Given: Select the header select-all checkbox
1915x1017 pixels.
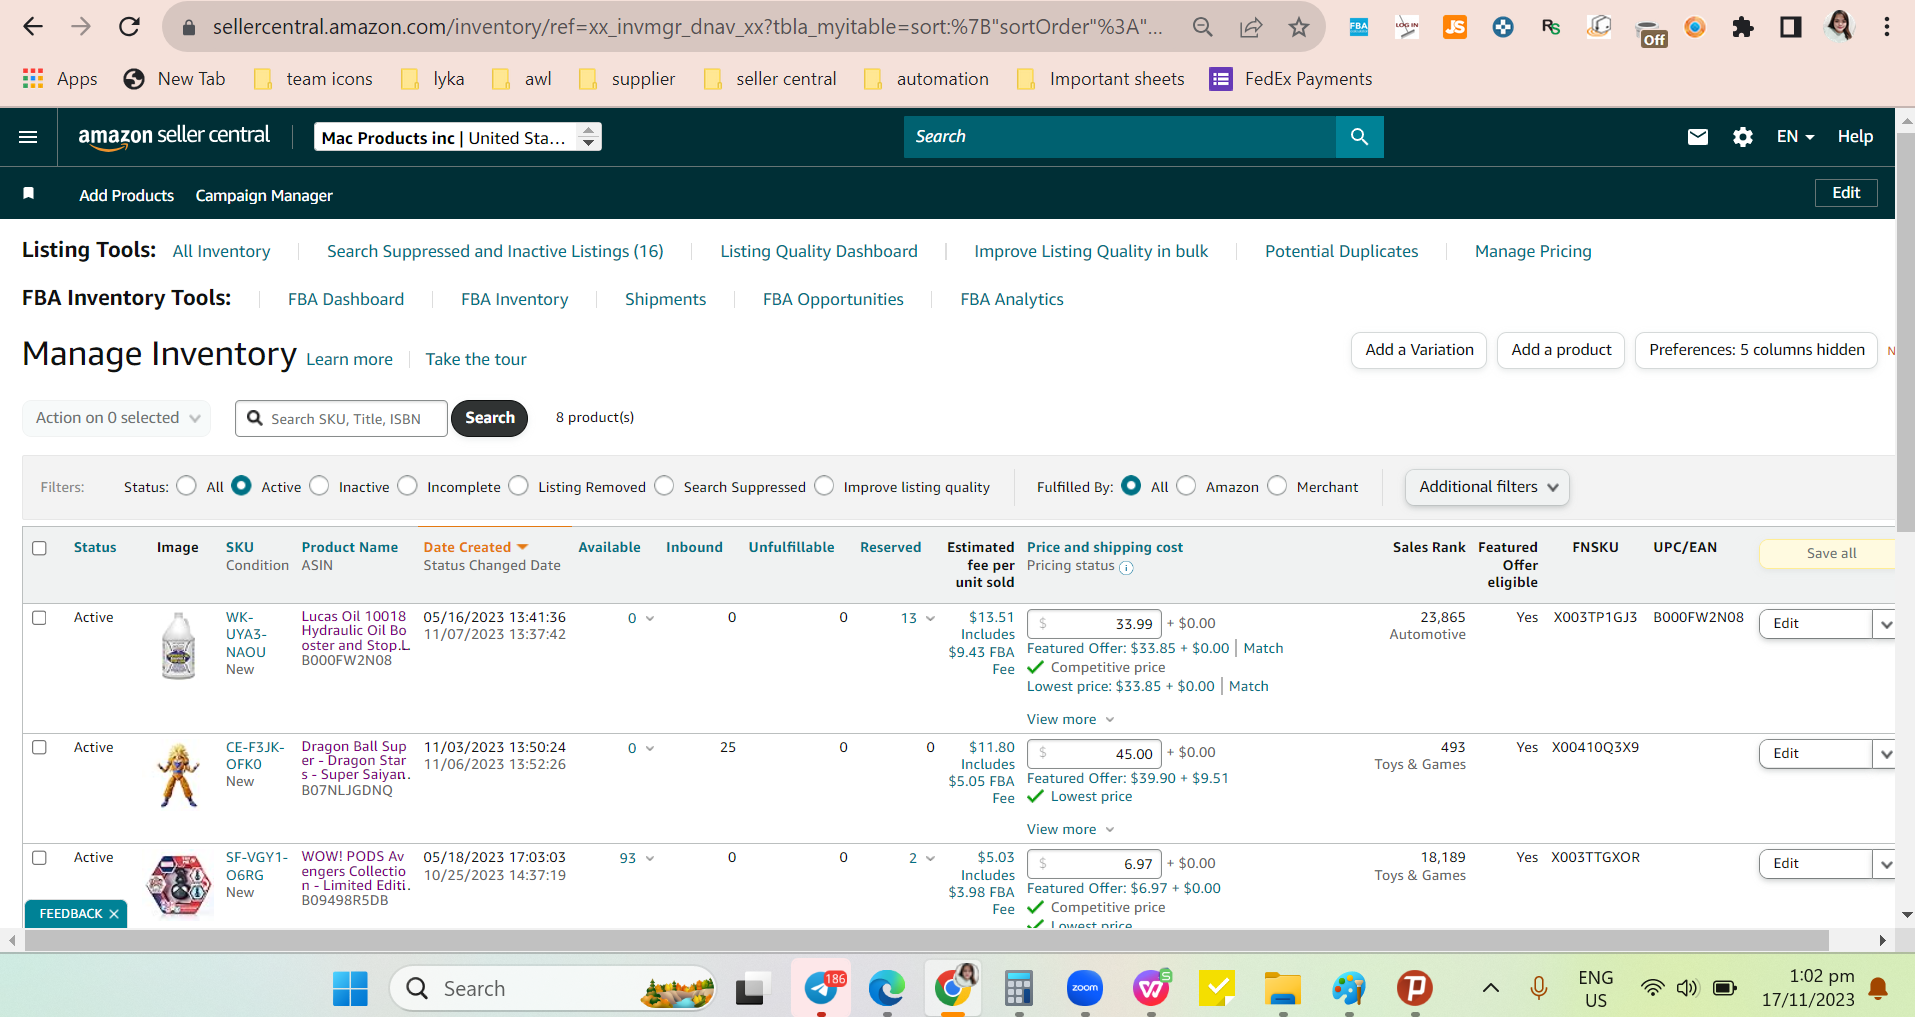Looking at the screenshot, I should (39, 548).
